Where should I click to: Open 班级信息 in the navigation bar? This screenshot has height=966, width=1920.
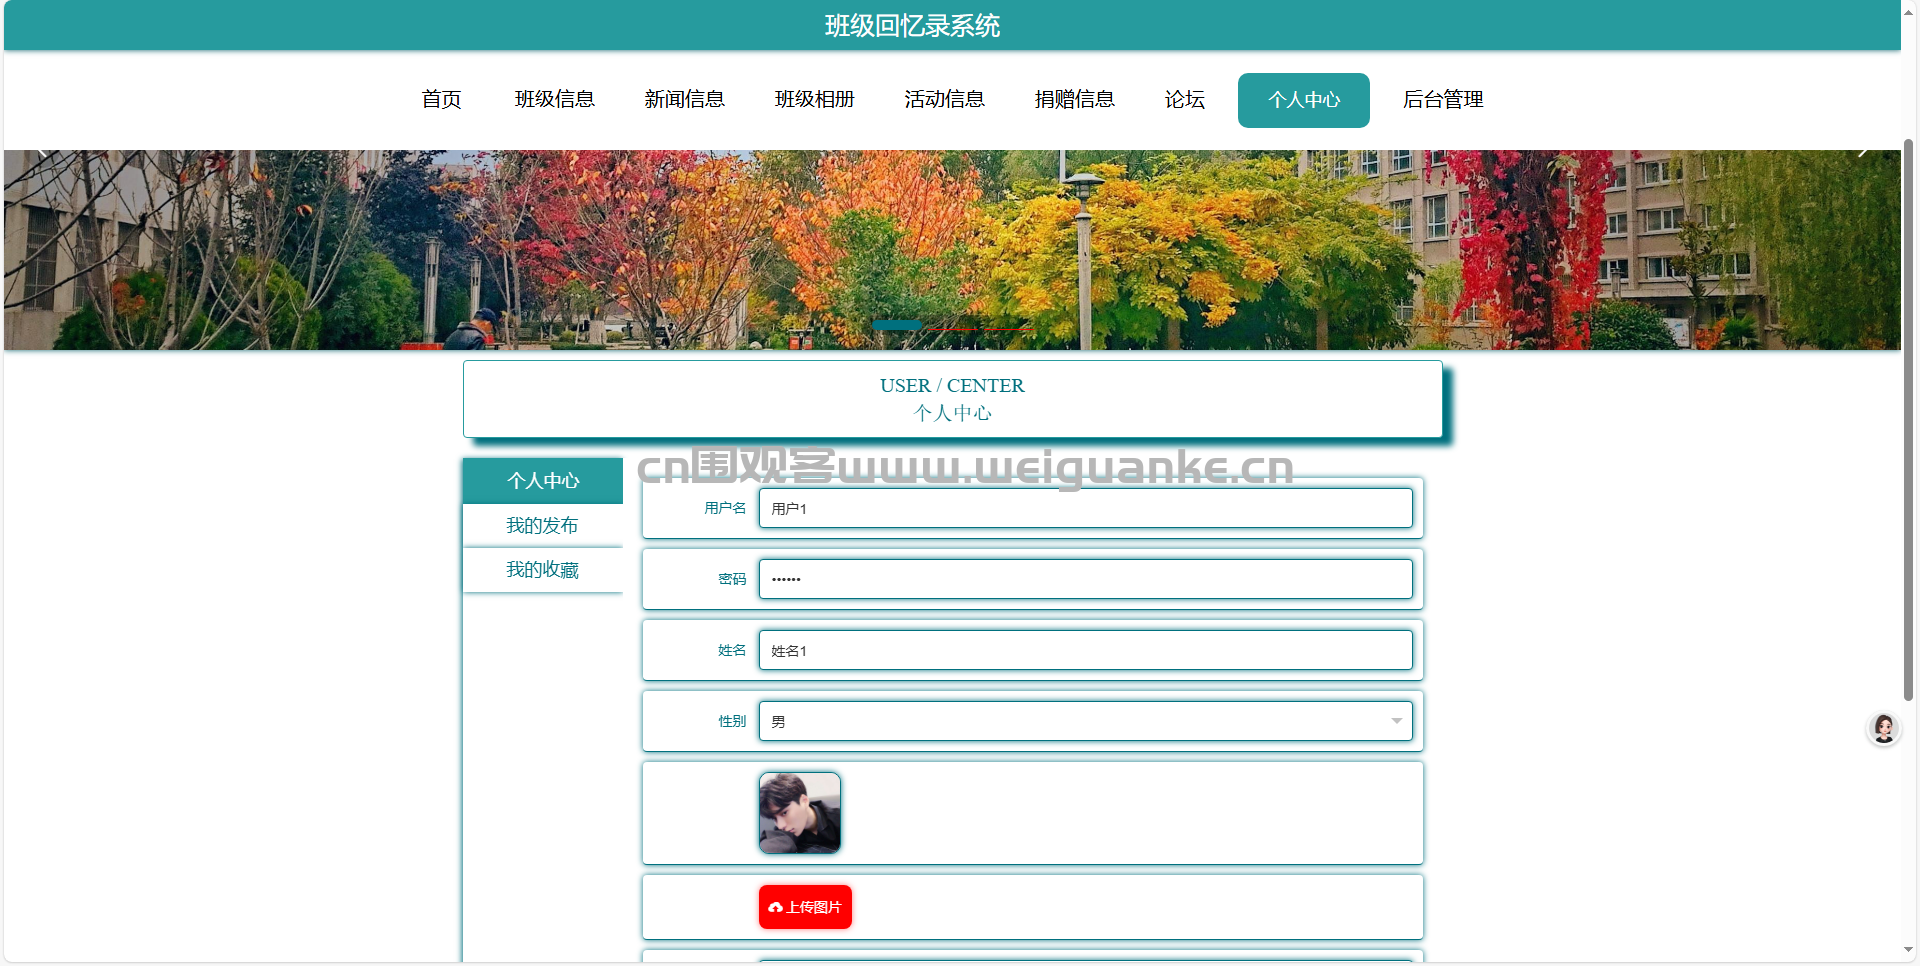(555, 100)
